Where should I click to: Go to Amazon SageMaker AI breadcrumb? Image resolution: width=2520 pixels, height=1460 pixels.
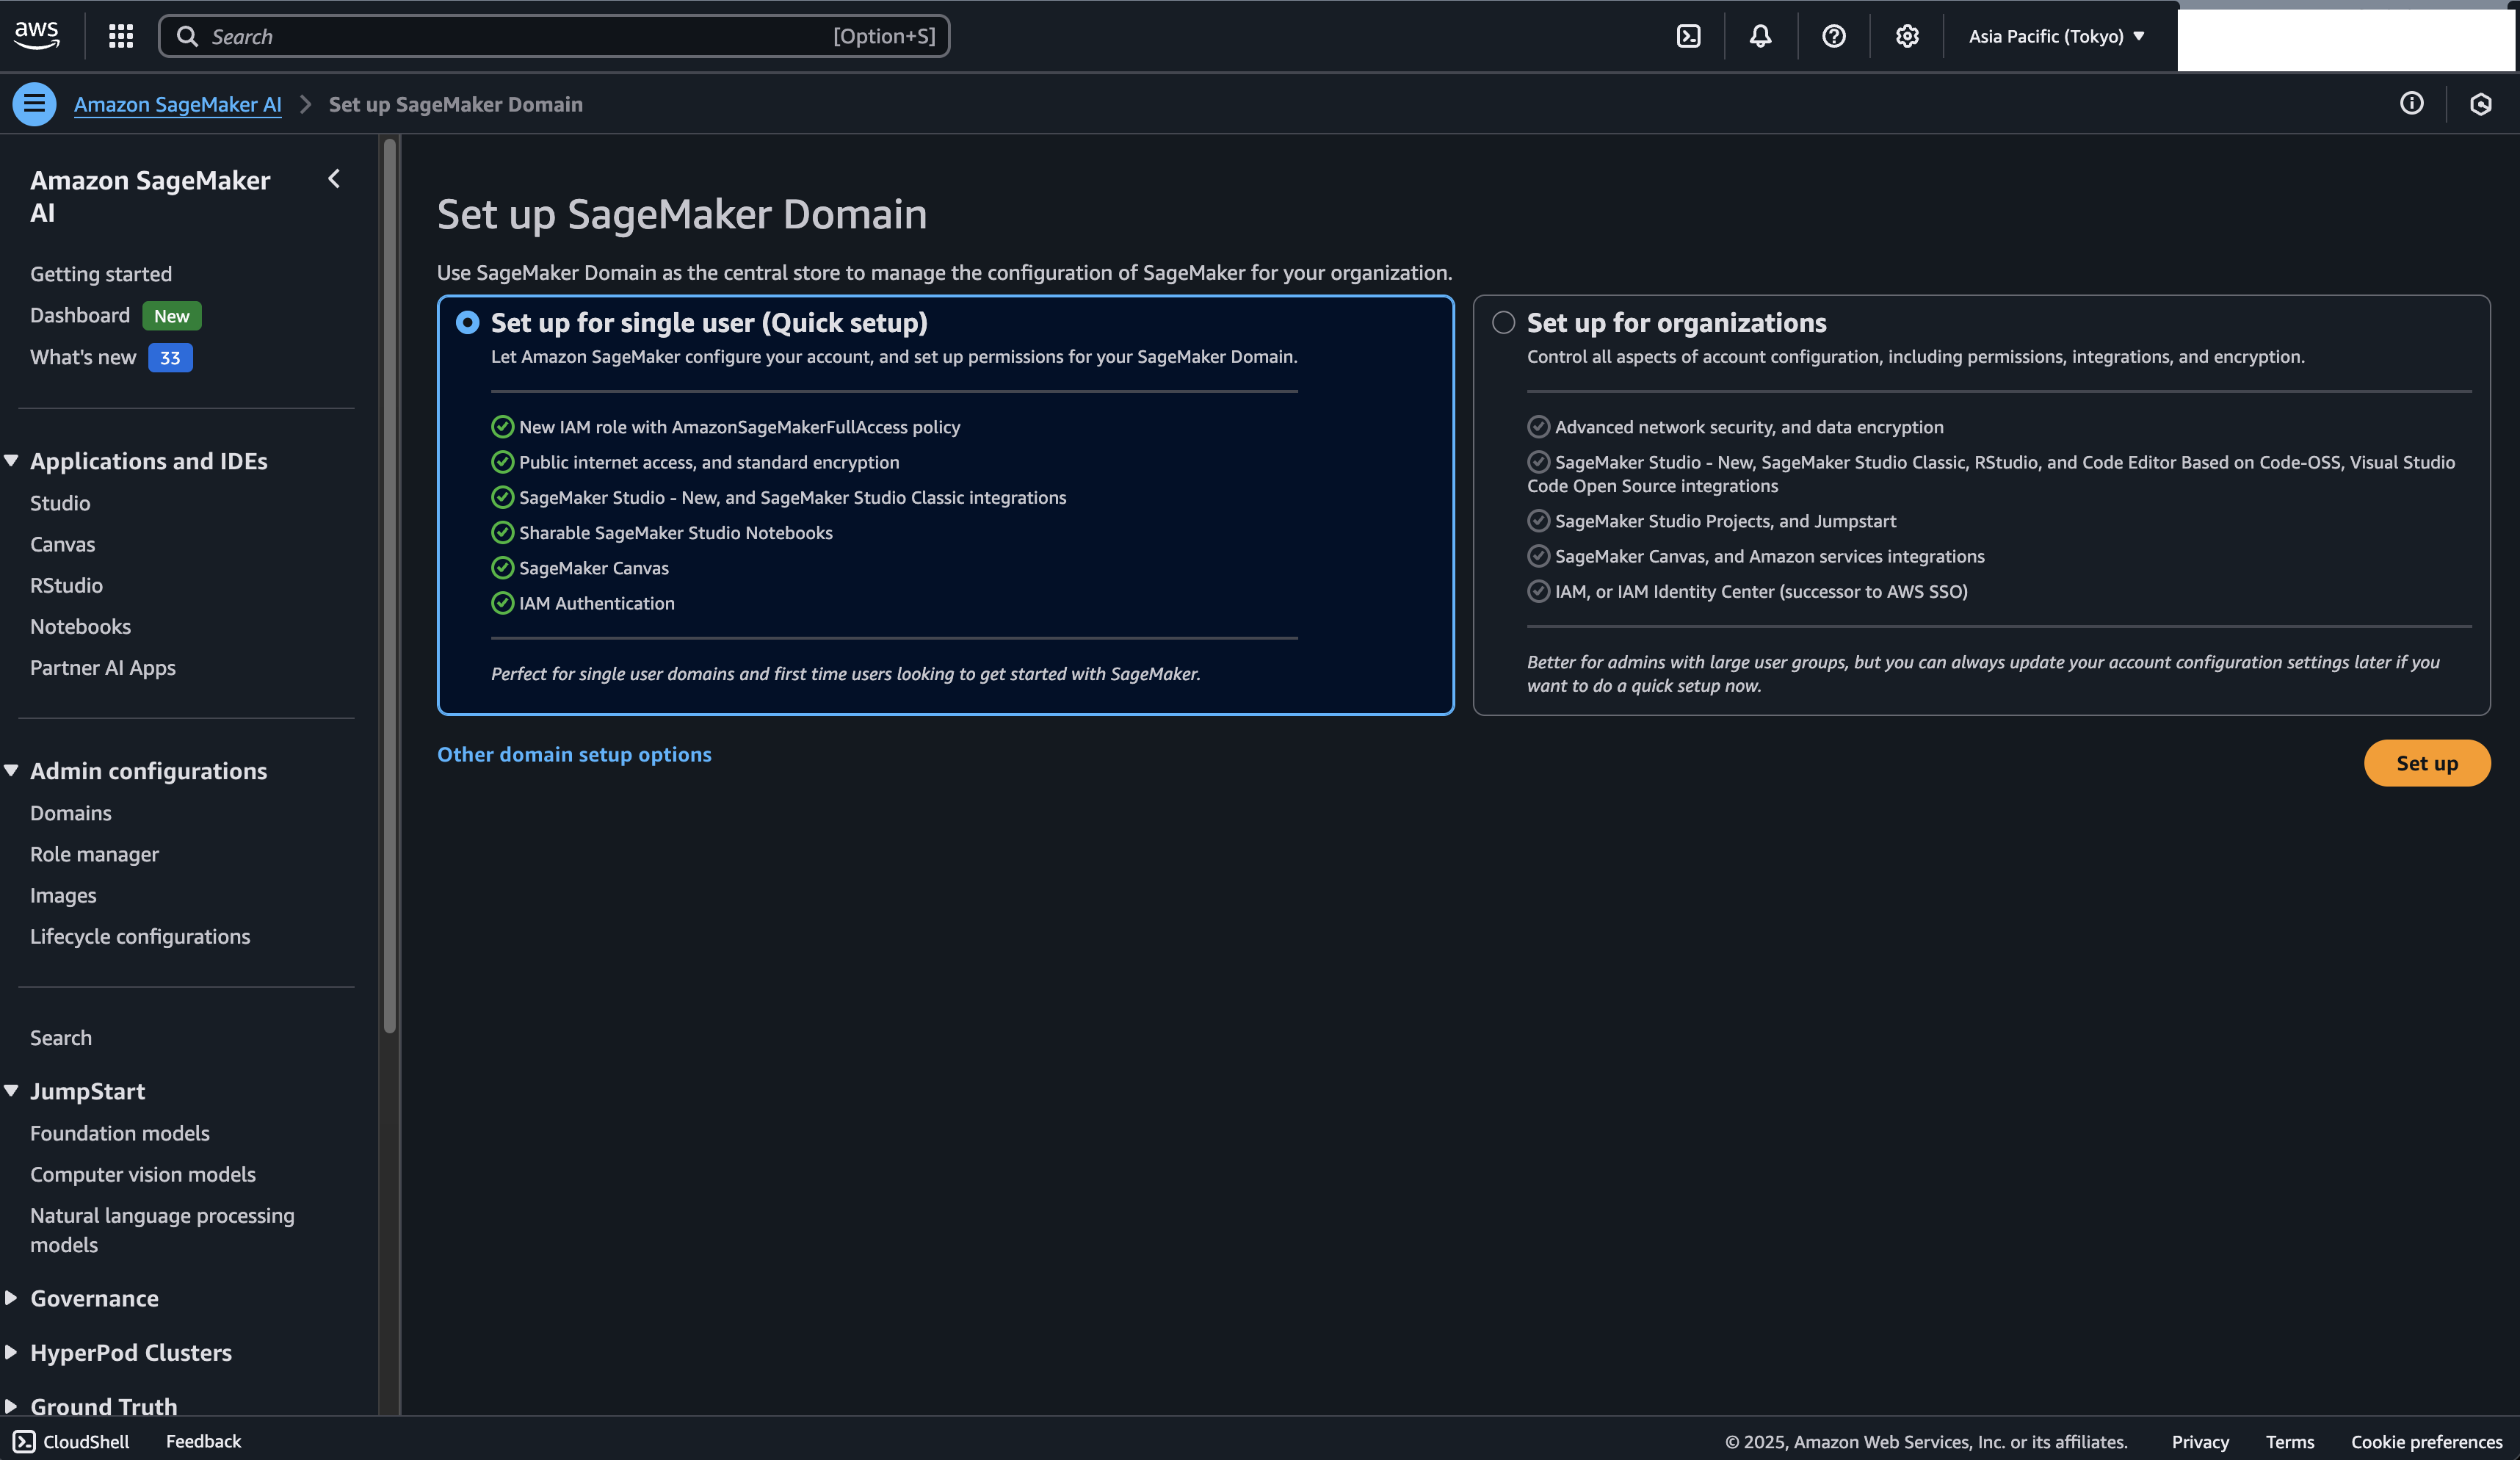click(x=178, y=104)
